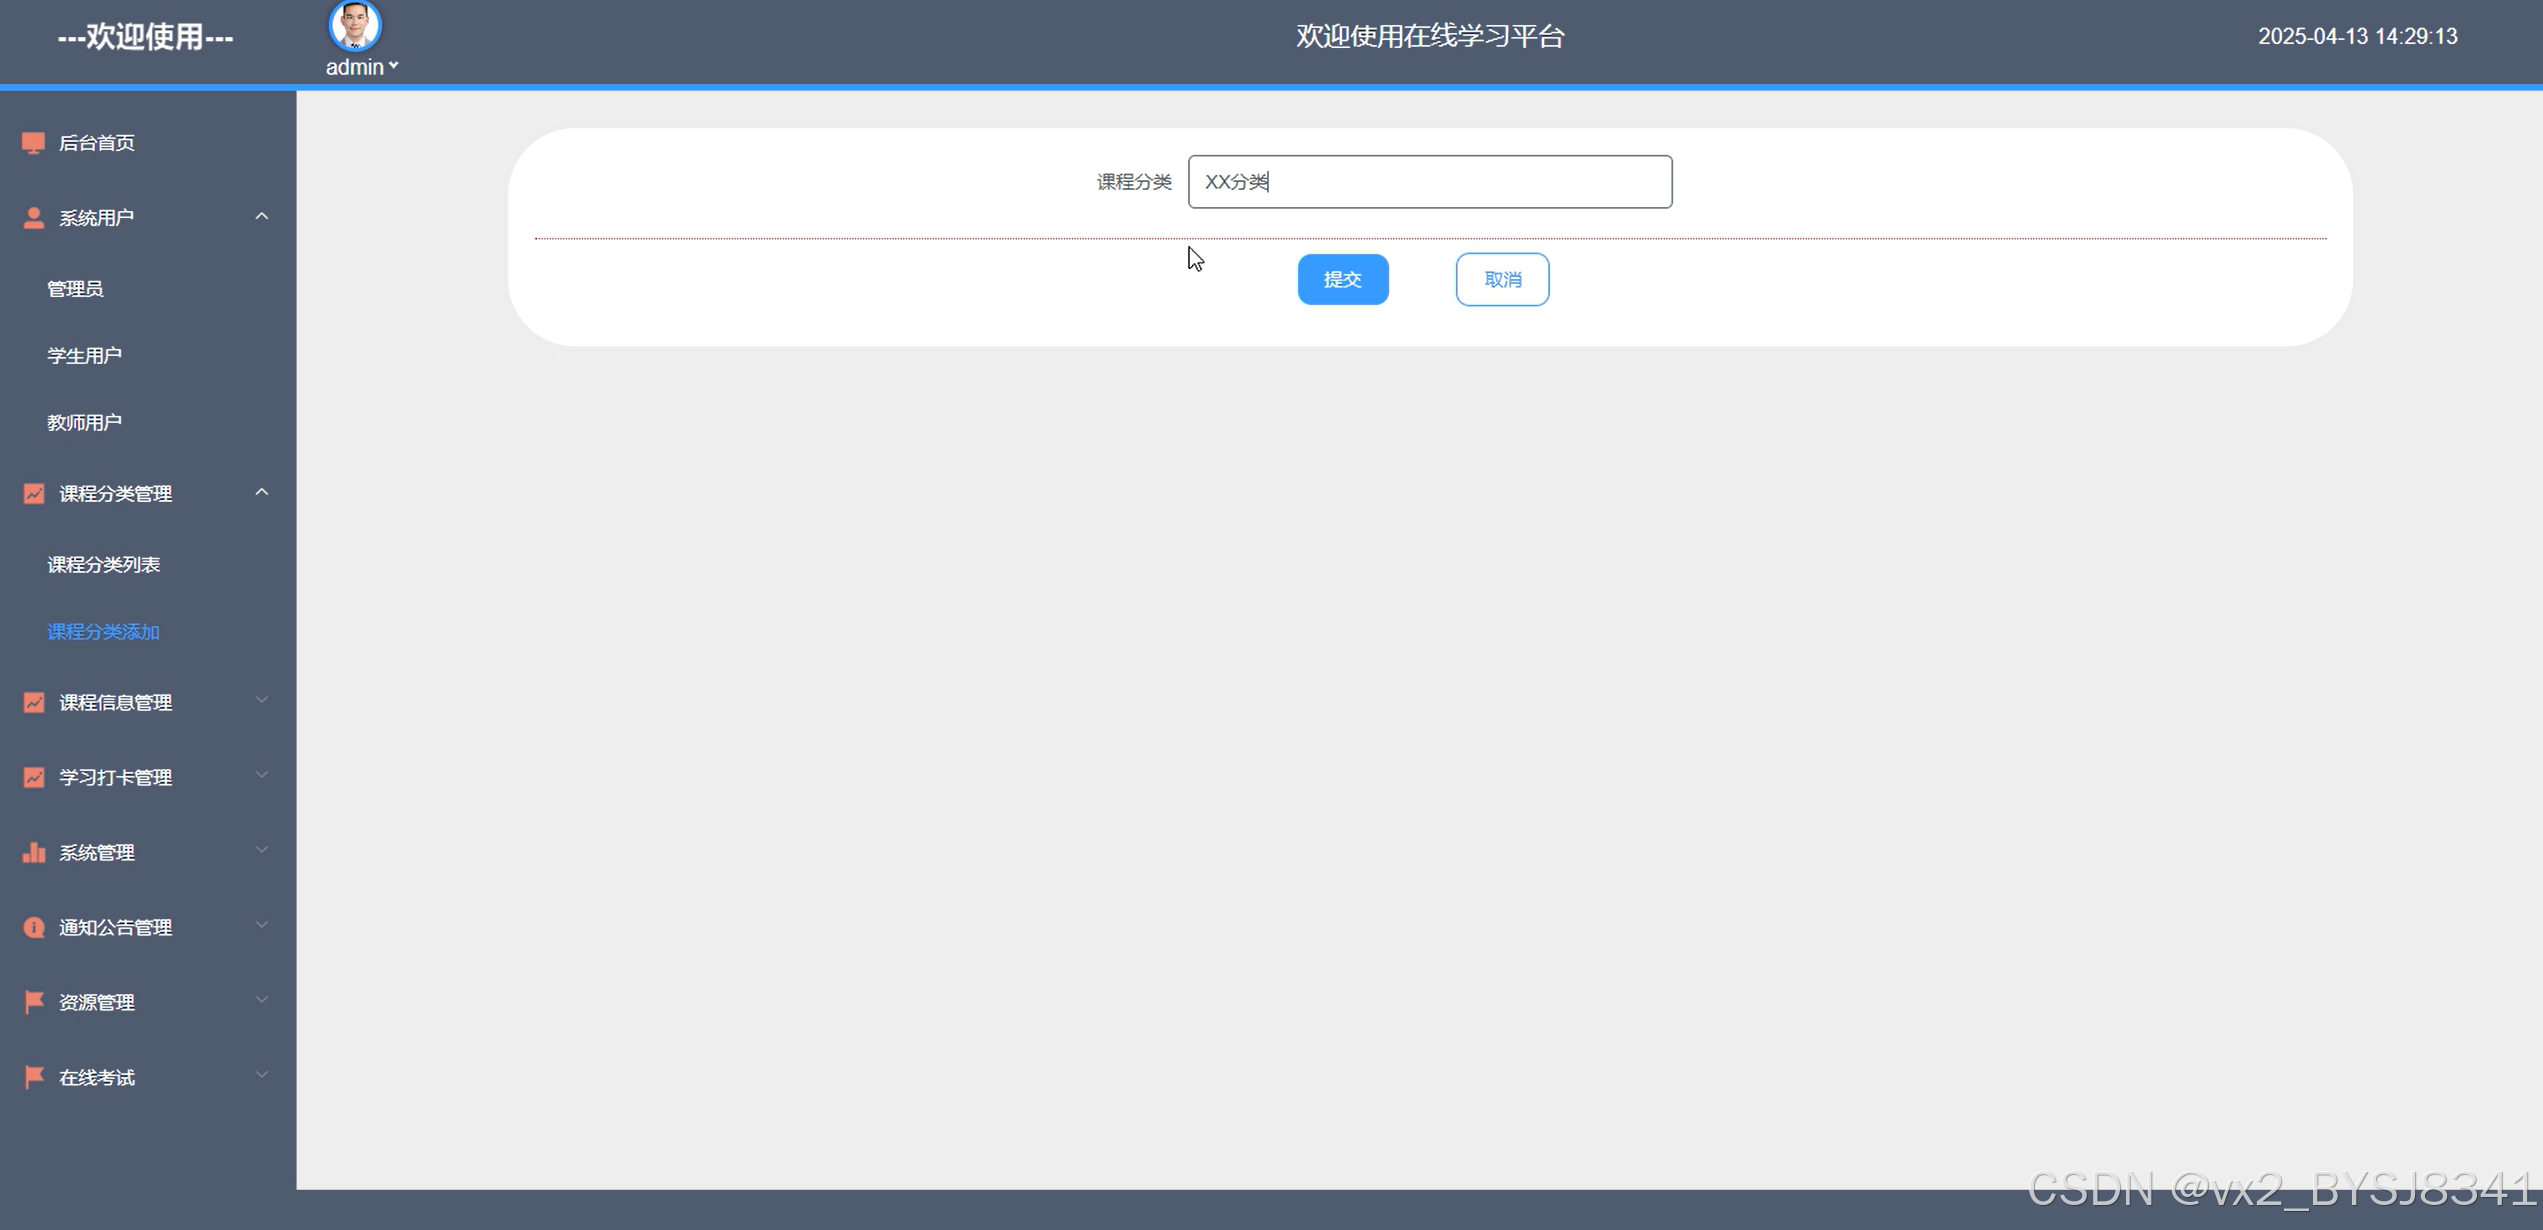Screen dimensions: 2543x1230
Task: Open the admin user dropdown arrow
Action: click(394, 66)
